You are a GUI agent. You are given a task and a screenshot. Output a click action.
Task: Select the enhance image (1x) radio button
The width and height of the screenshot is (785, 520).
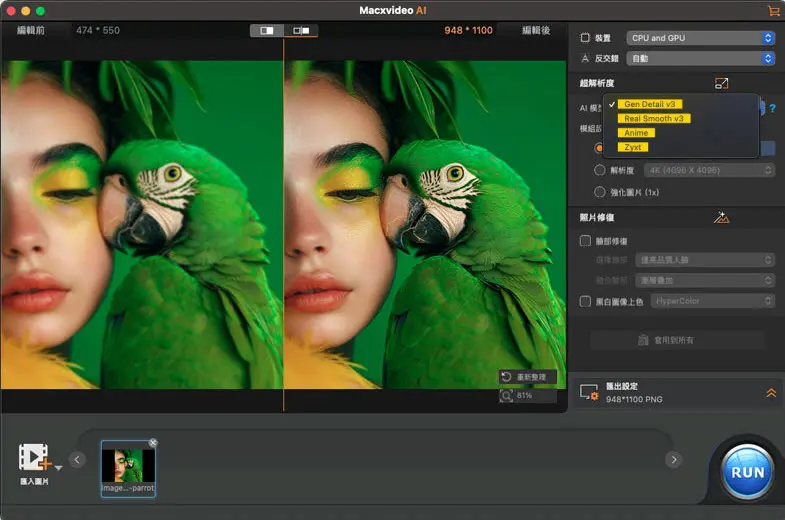click(x=600, y=192)
